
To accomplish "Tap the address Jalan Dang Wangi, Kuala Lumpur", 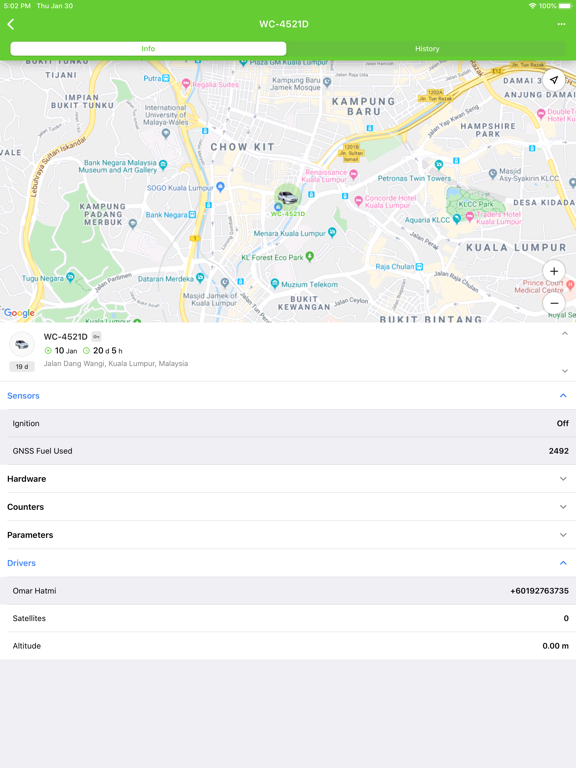I will pyautogui.click(x=116, y=363).
